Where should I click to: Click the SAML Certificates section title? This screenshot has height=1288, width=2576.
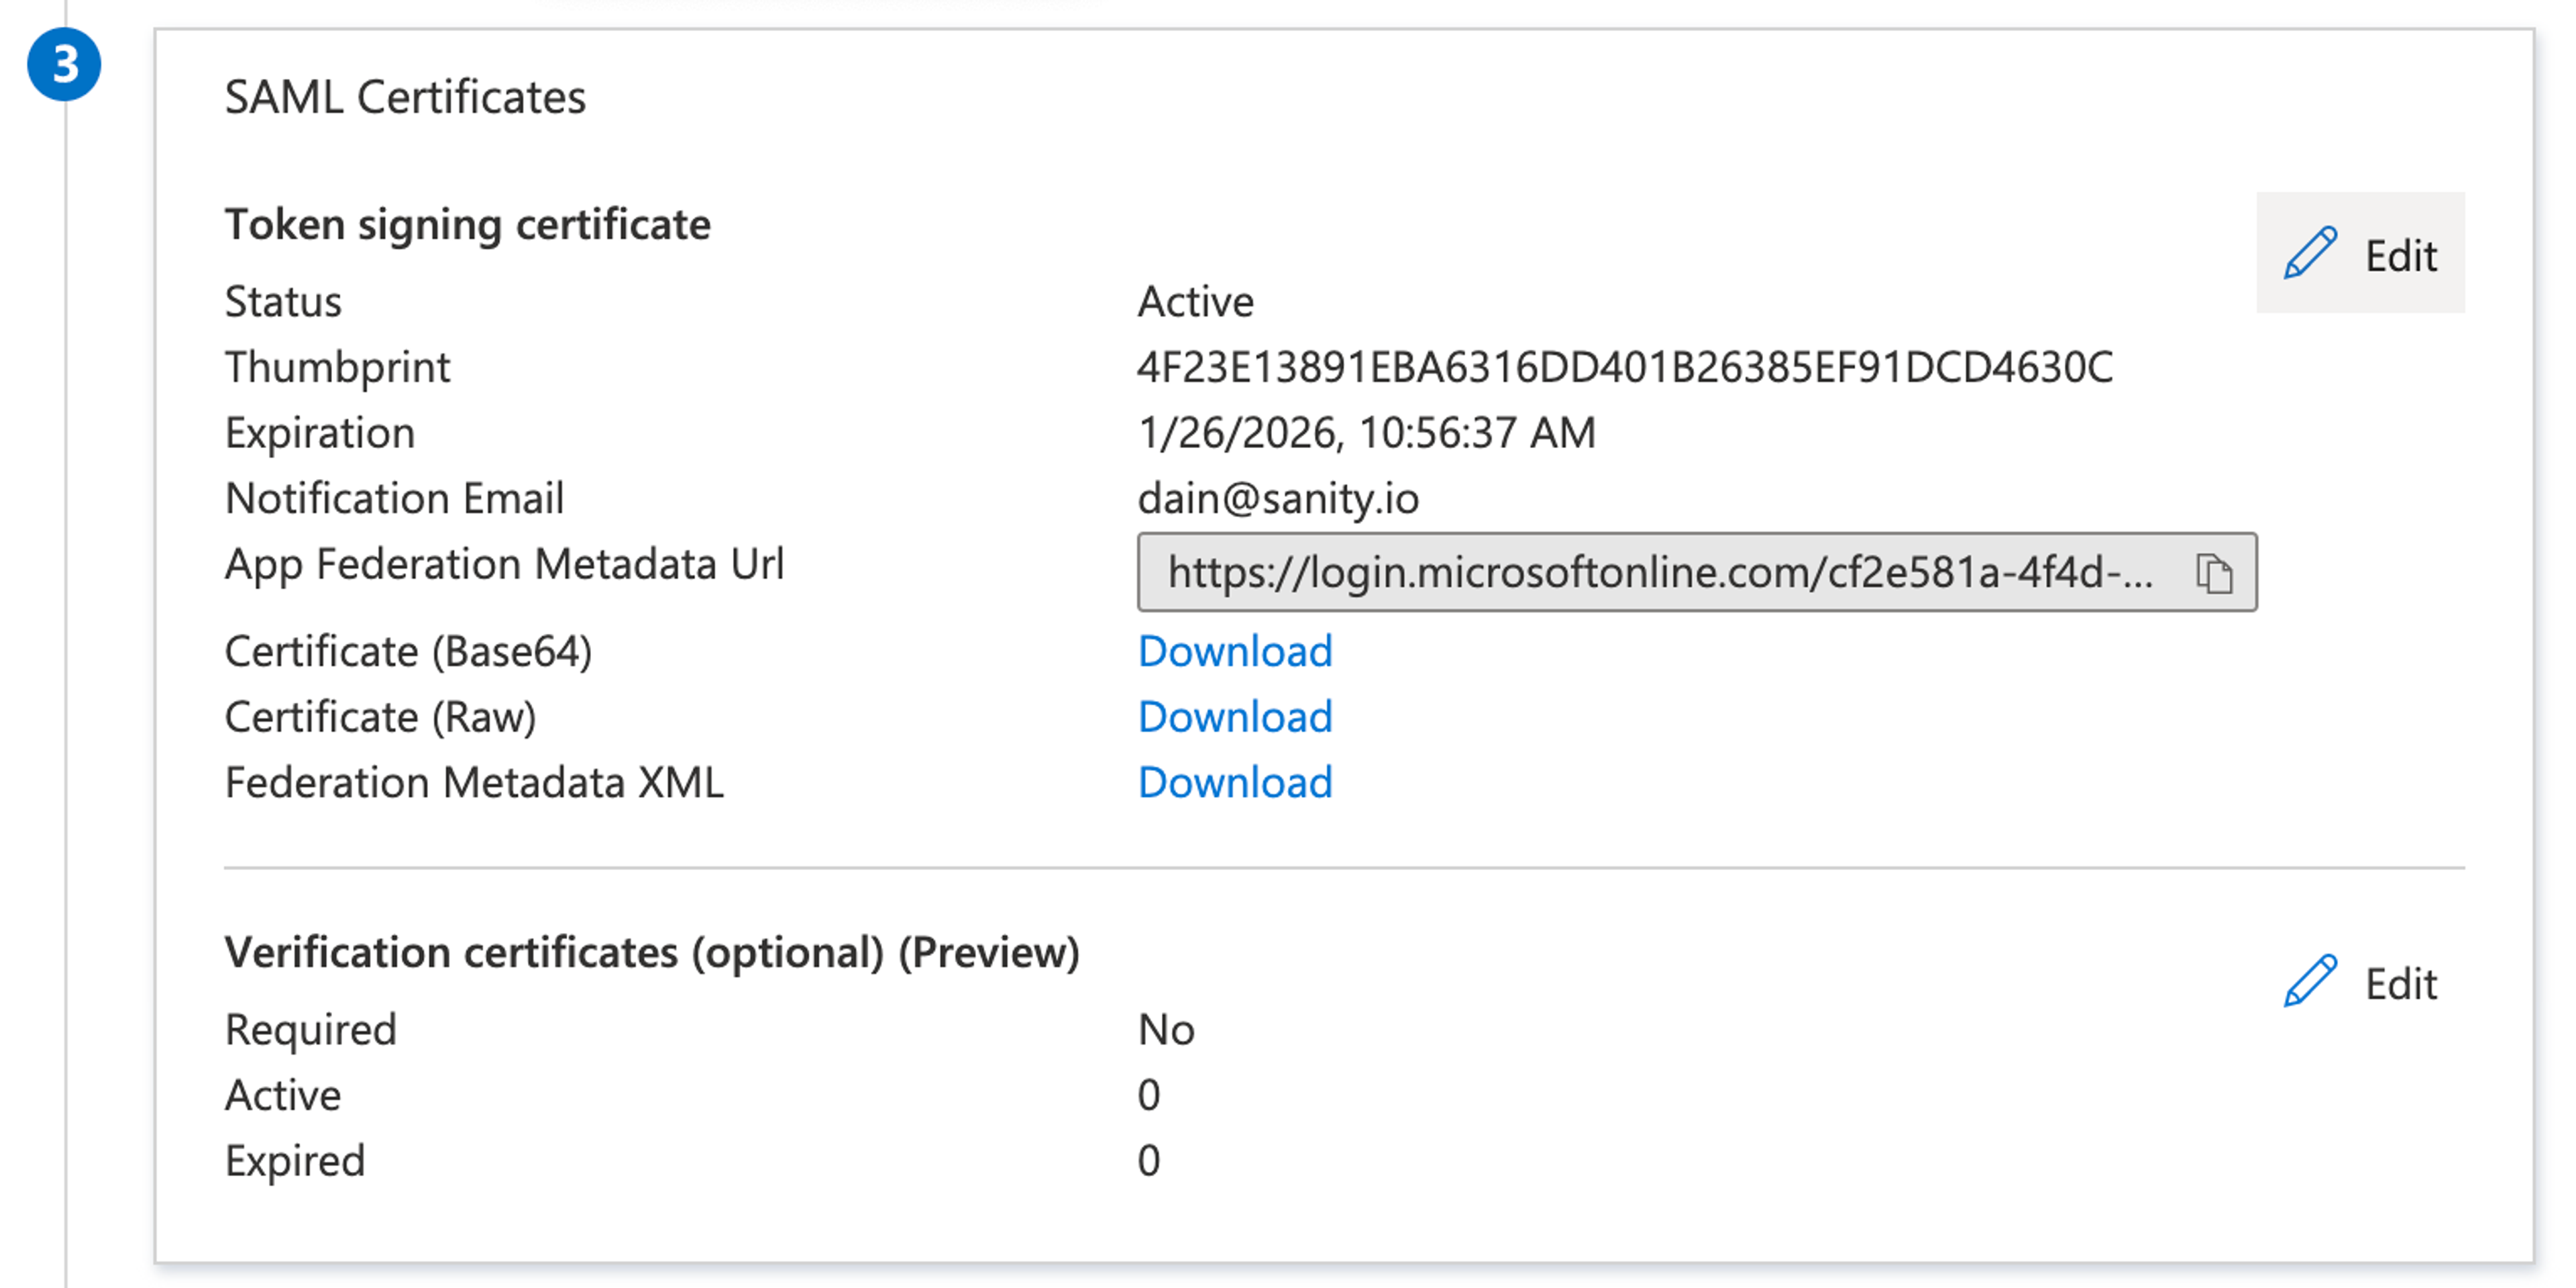[x=405, y=98]
